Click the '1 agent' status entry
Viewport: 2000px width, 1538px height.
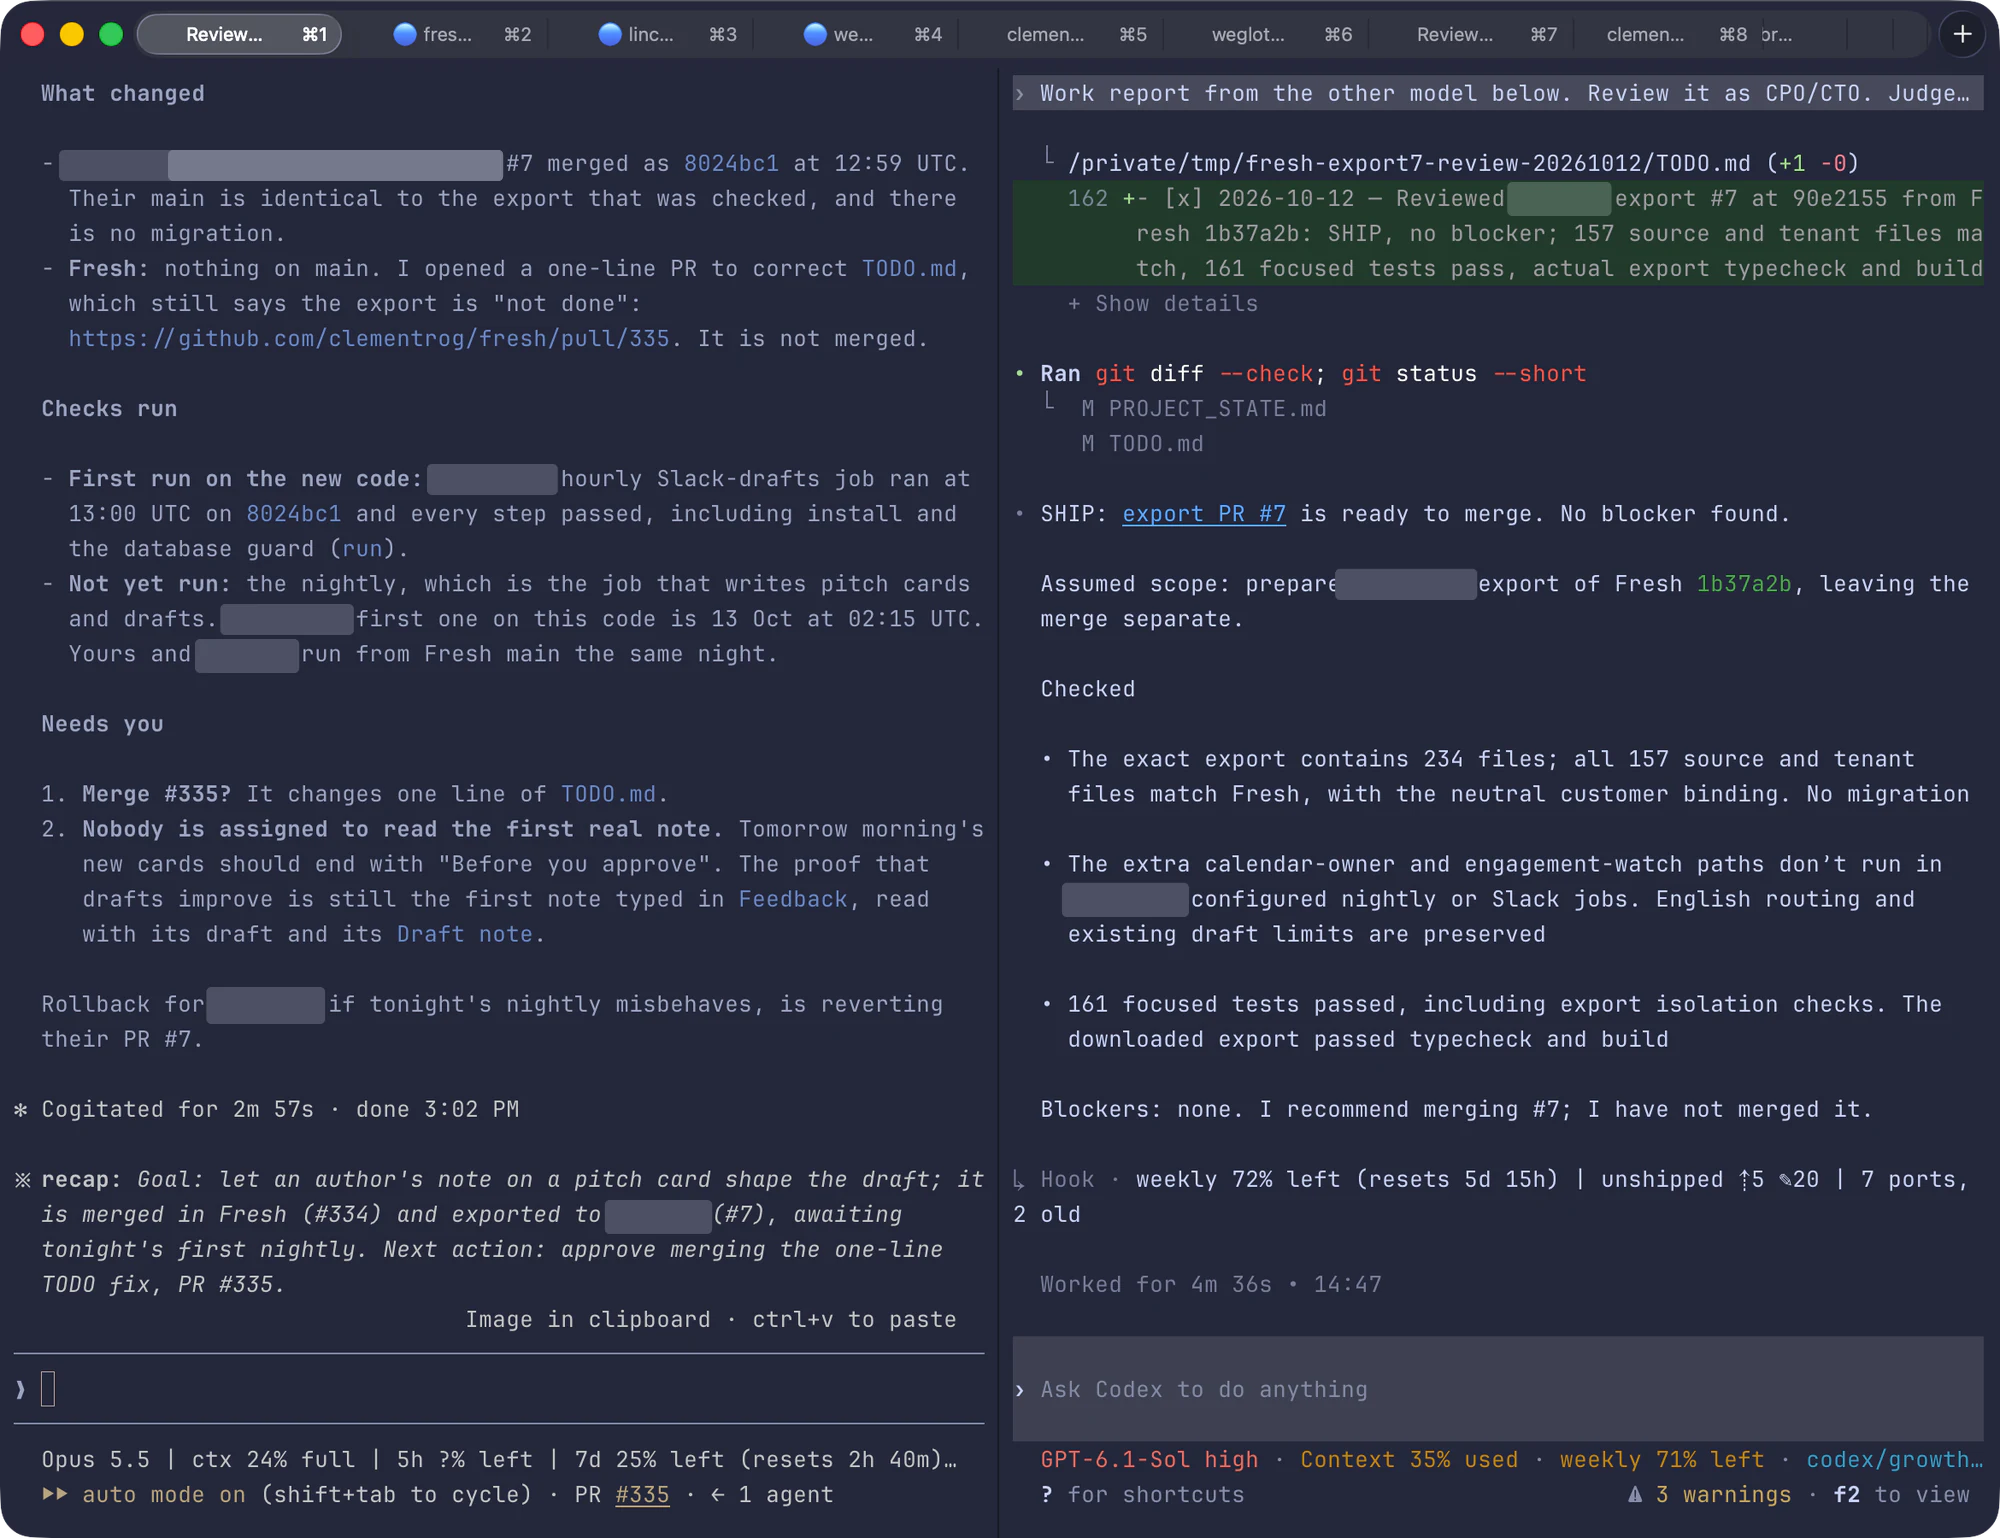[785, 1494]
